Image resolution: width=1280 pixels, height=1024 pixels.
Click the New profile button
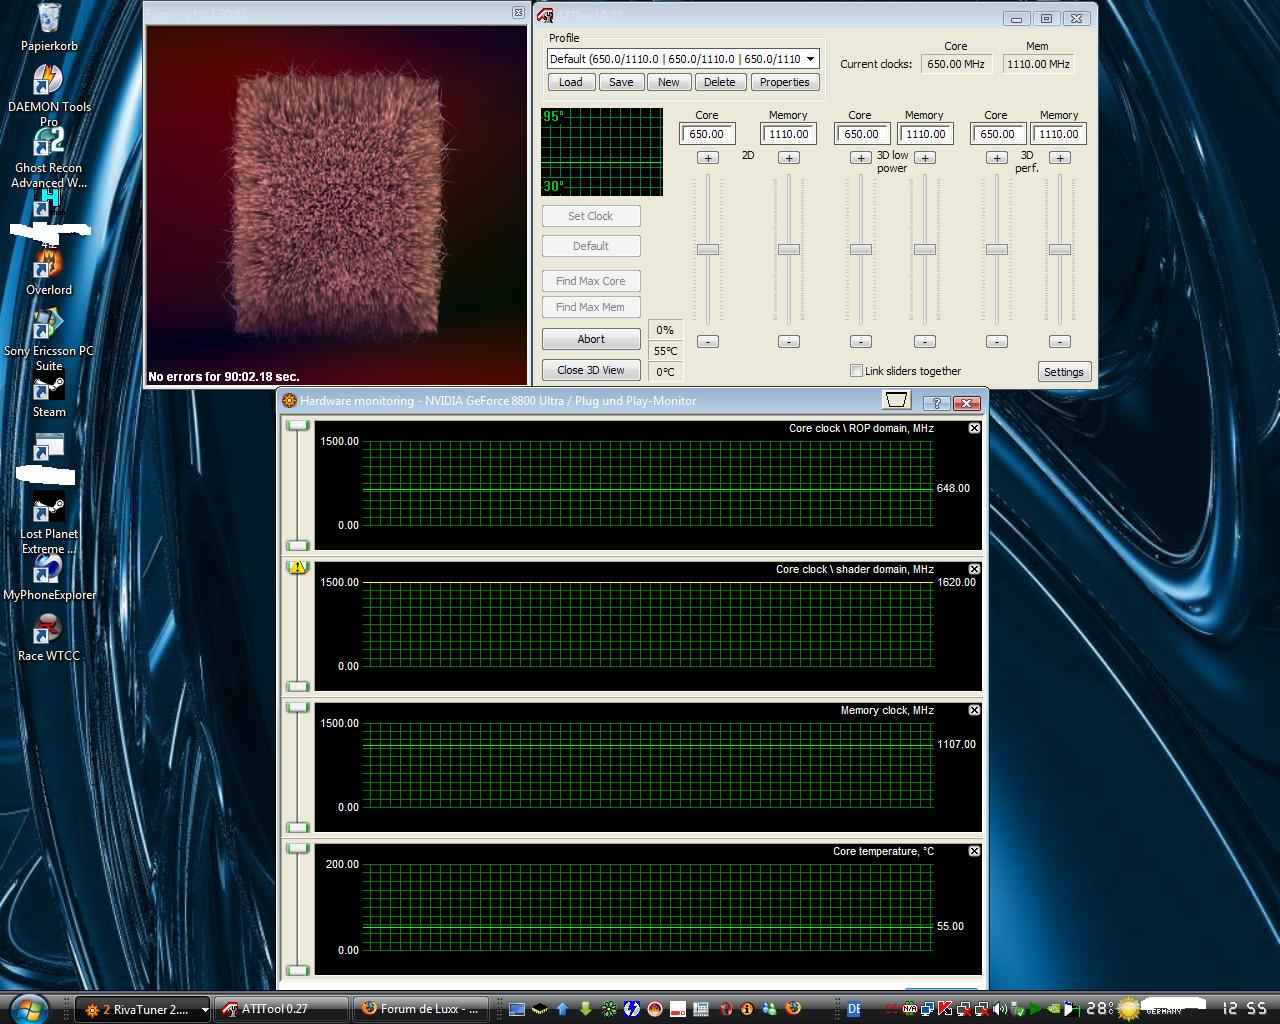point(668,83)
